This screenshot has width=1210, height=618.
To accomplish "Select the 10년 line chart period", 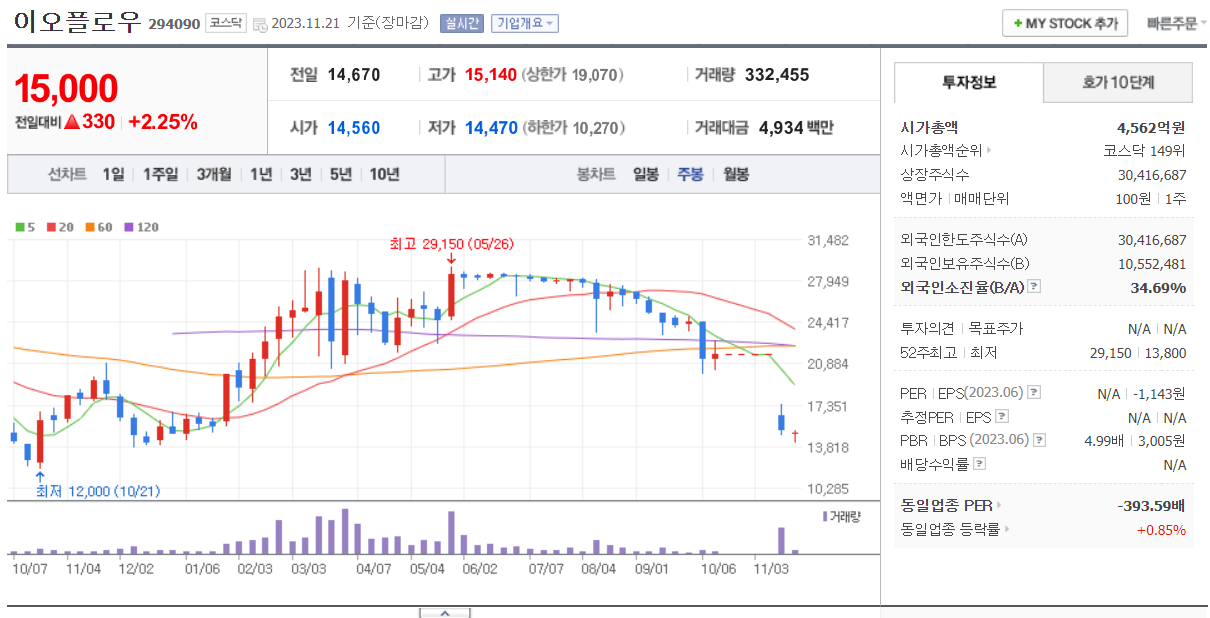I will click(x=385, y=174).
